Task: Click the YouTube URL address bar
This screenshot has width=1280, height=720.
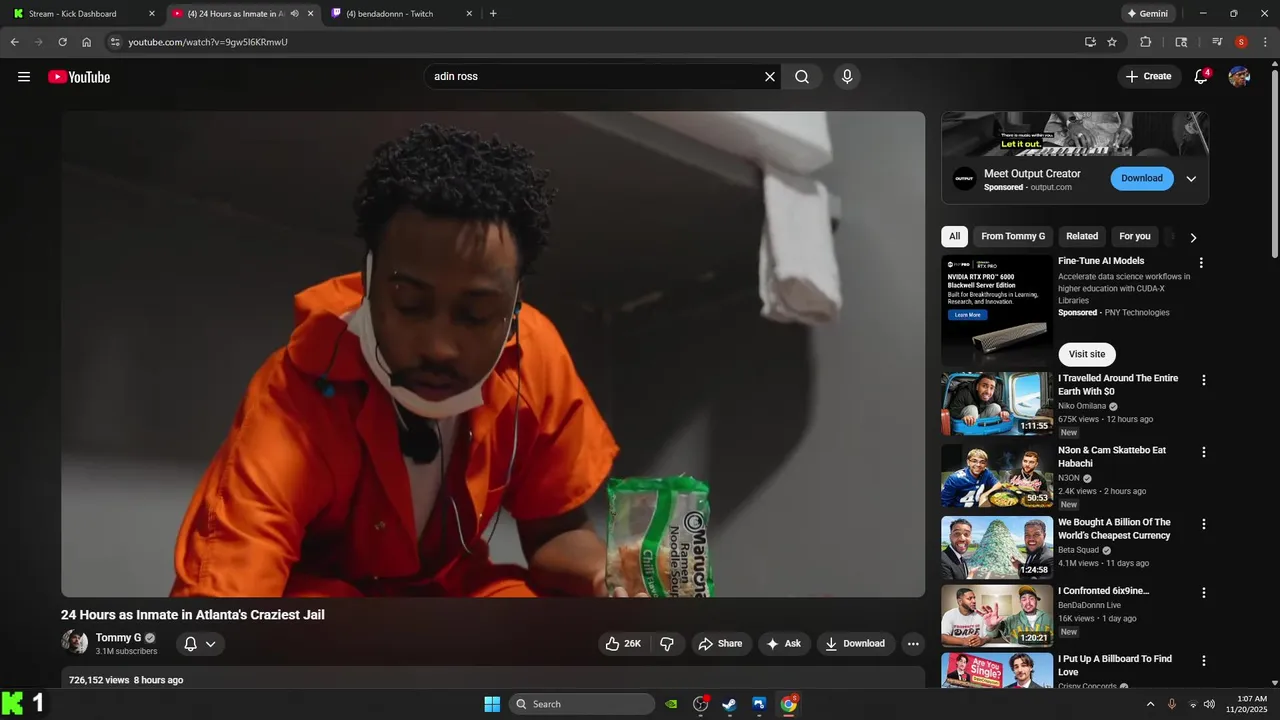Action: click(x=600, y=42)
